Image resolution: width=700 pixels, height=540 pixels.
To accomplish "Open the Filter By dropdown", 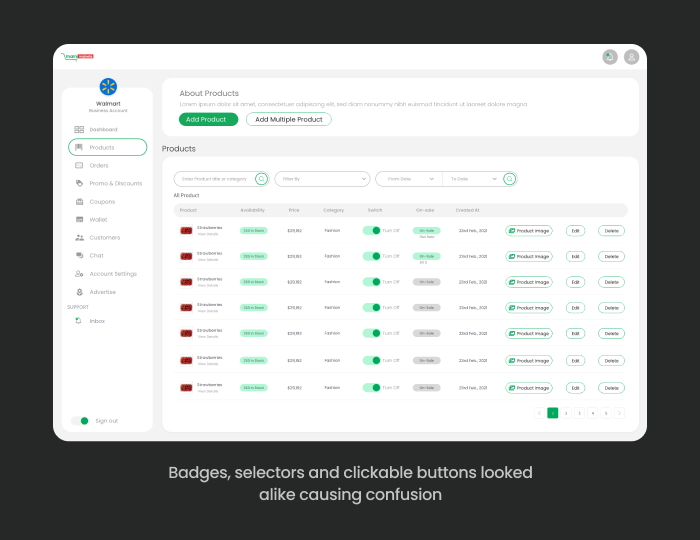I will click(x=322, y=179).
